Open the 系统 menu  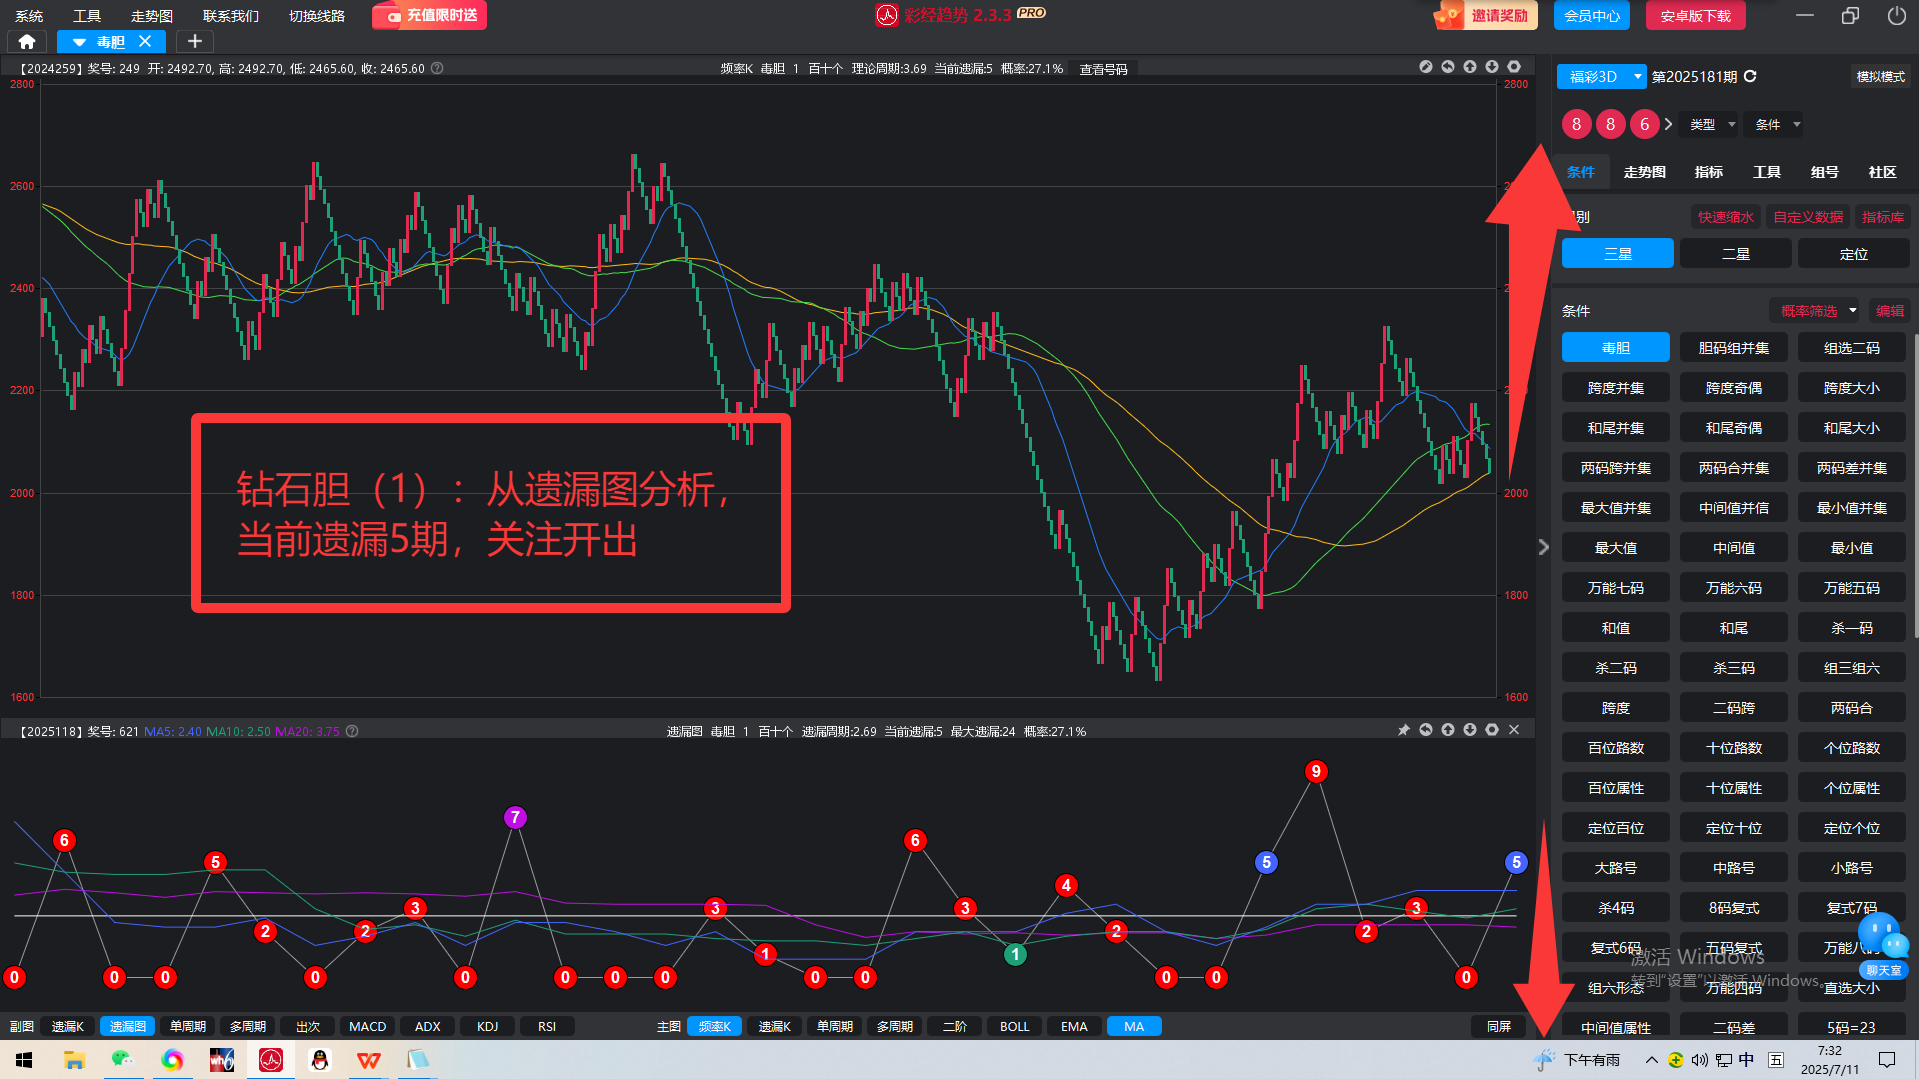(x=29, y=16)
